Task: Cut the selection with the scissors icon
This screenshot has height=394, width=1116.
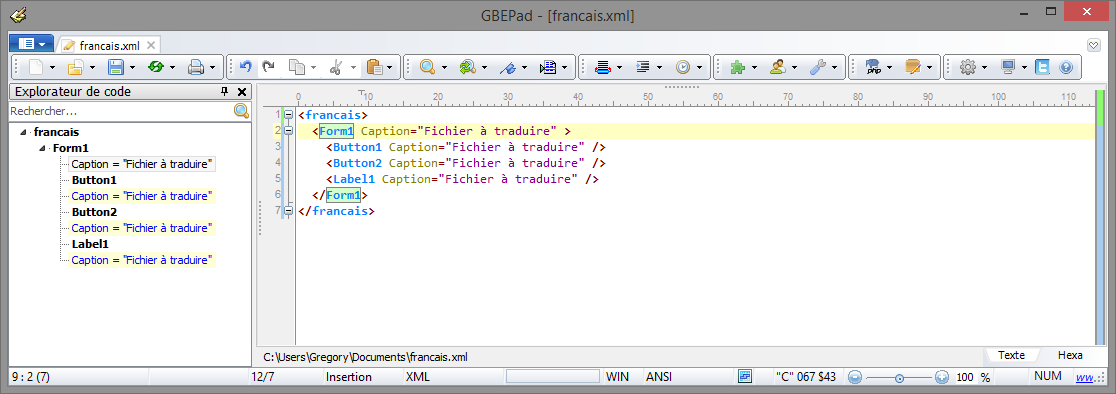Action: (336, 68)
